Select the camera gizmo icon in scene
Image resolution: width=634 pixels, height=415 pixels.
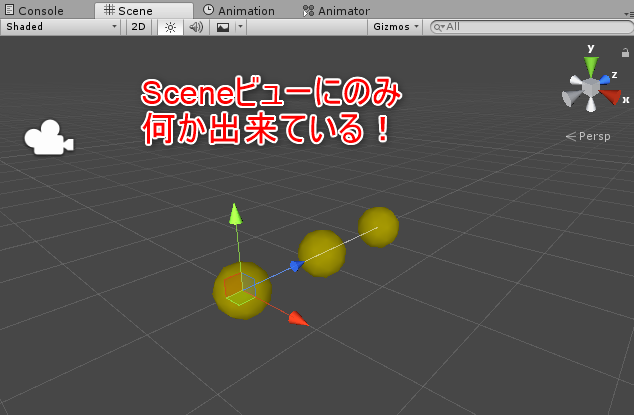click(49, 138)
